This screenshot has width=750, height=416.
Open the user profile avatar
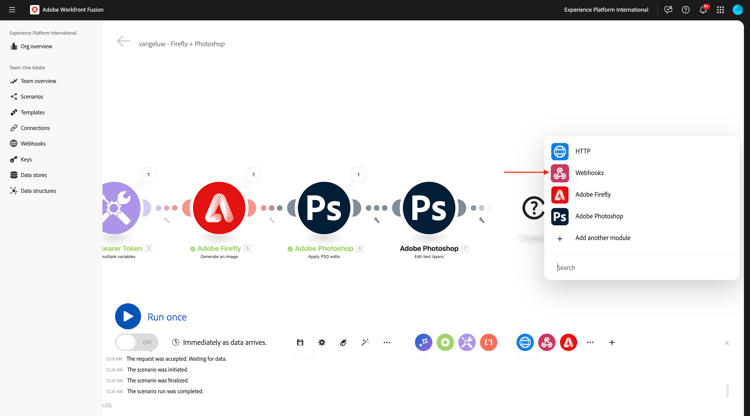tap(738, 10)
